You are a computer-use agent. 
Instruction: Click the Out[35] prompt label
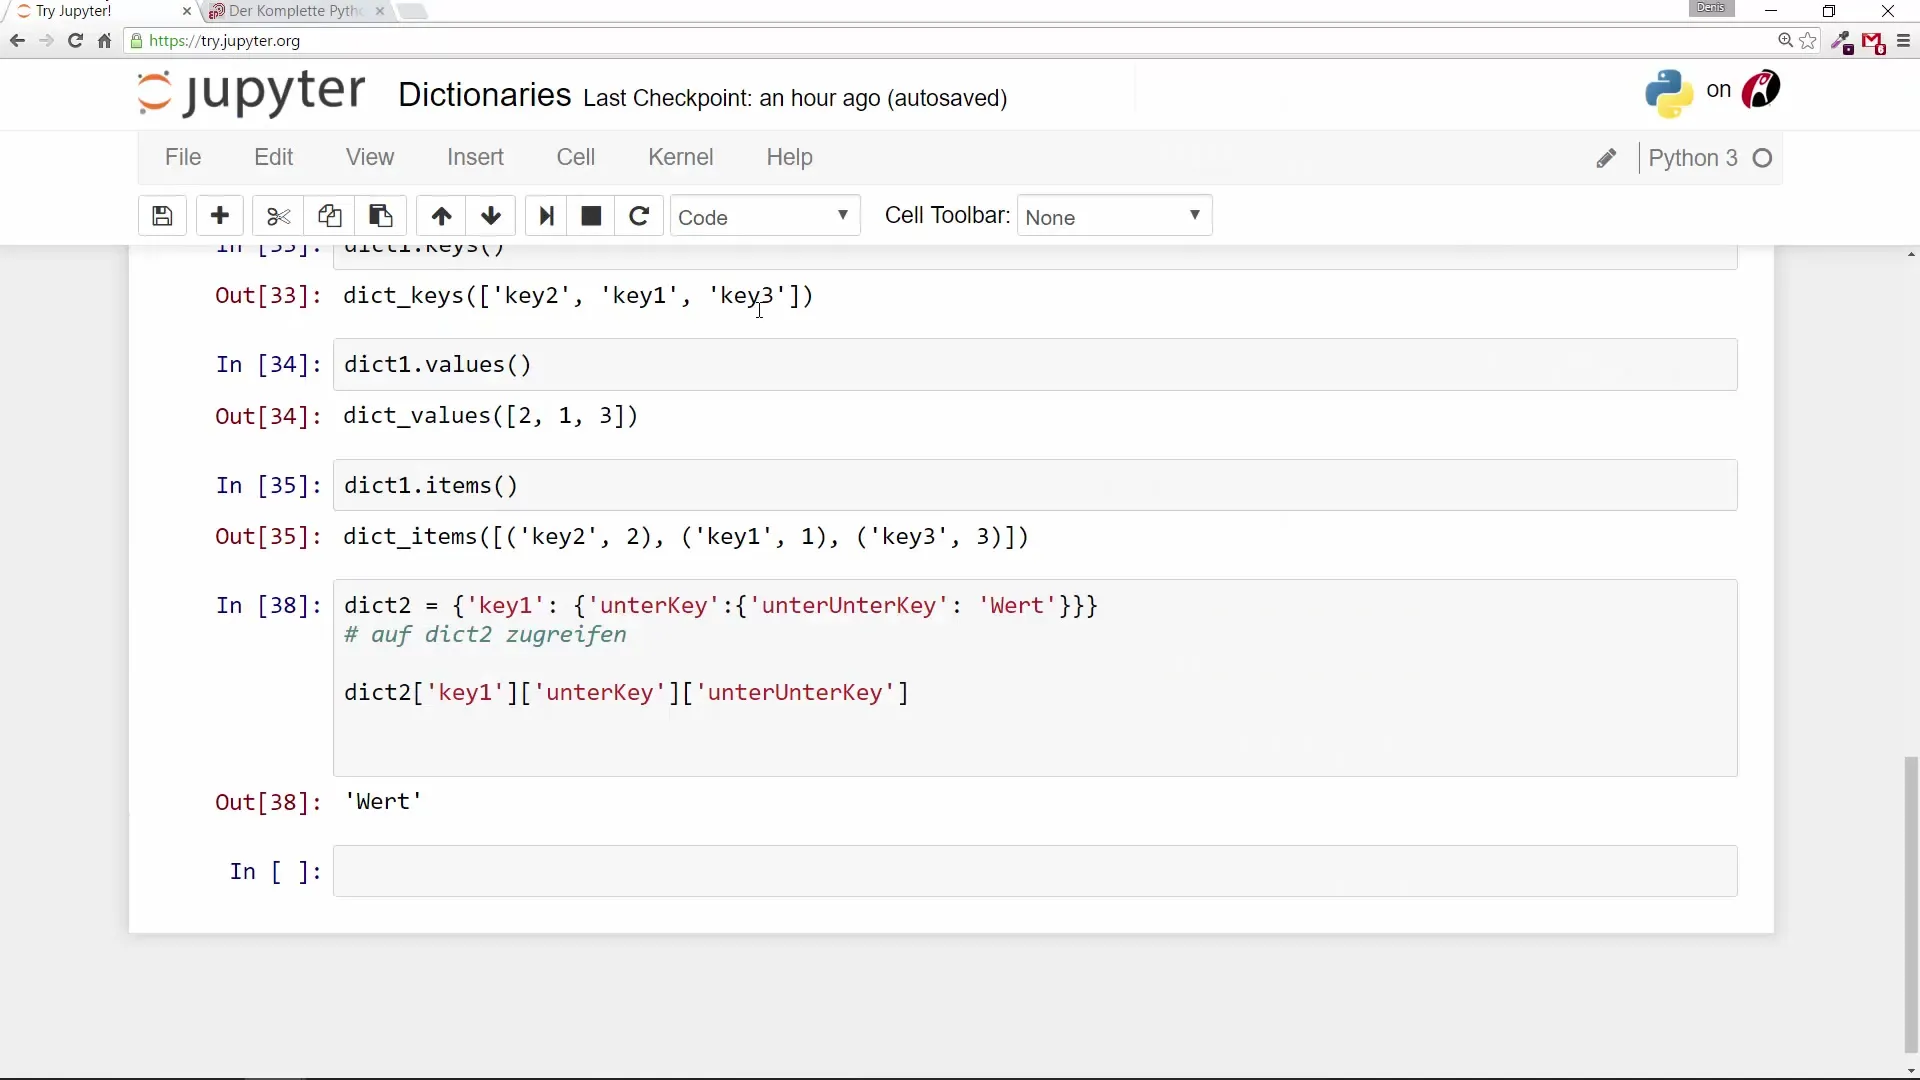[x=269, y=537]
